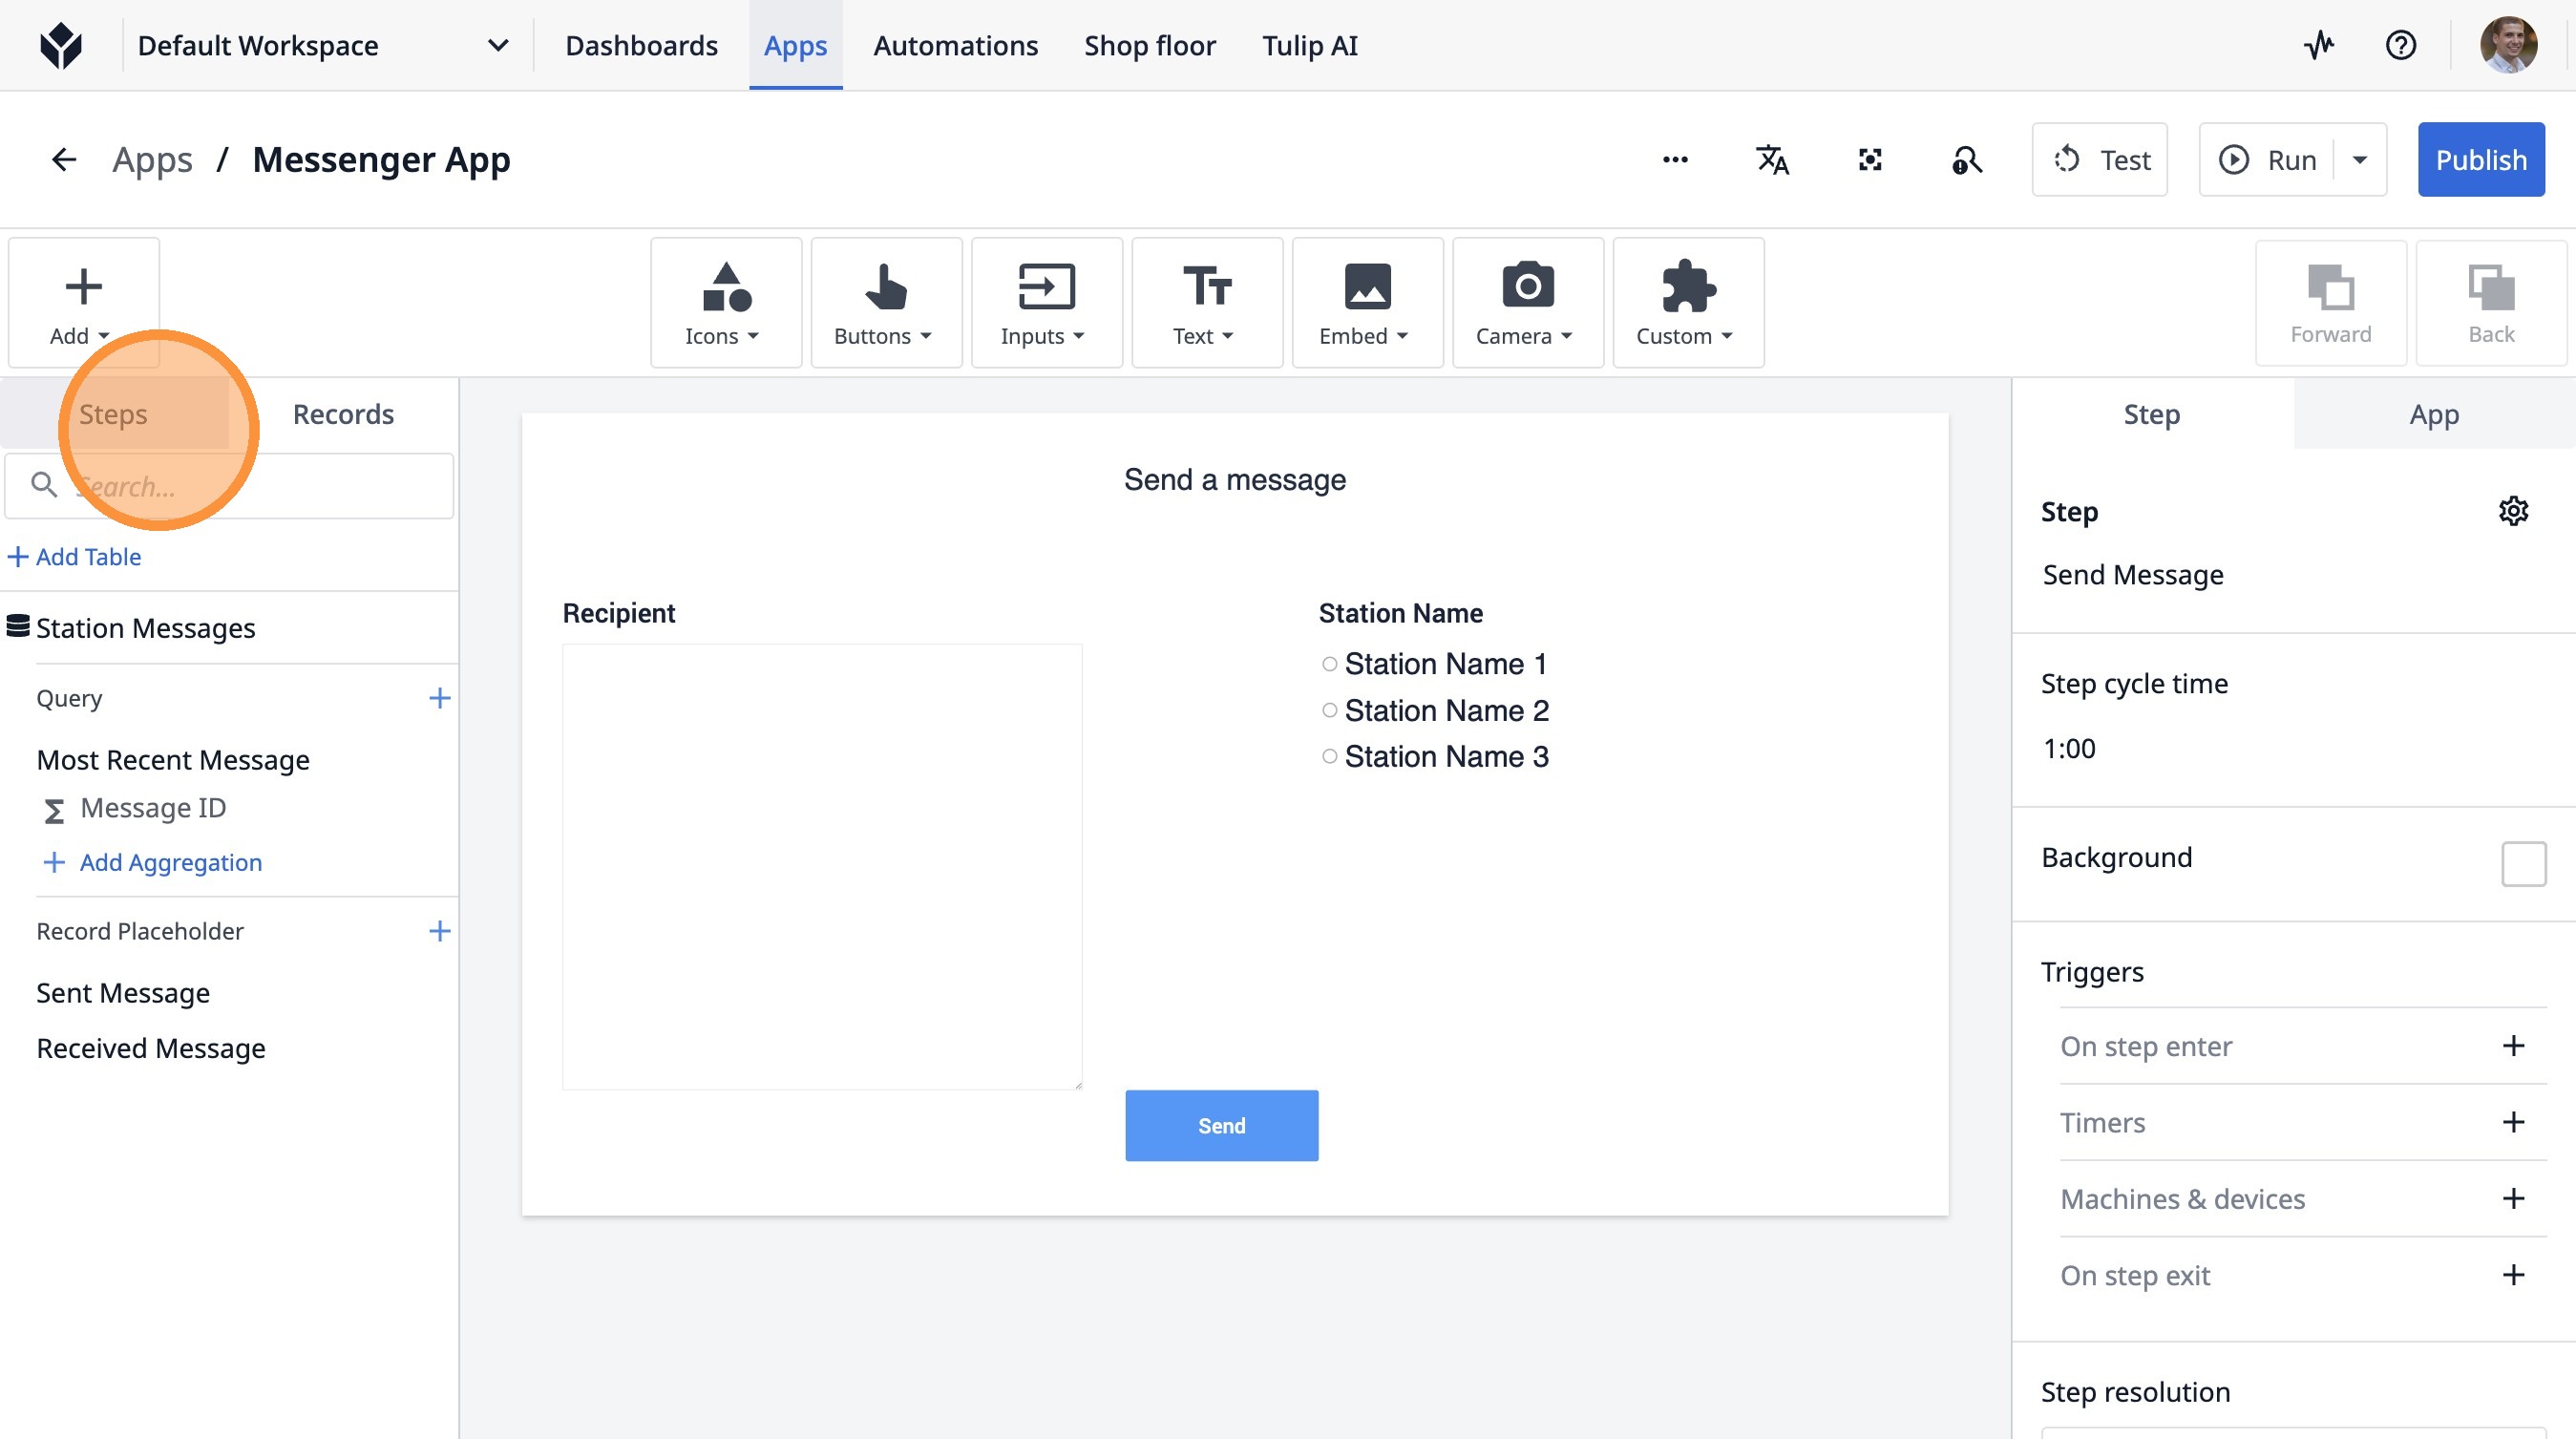The image size is (2576, 1439).
Task: Click the back arrow to Apps
Action: pyautogui.click(x=64, y=160)
